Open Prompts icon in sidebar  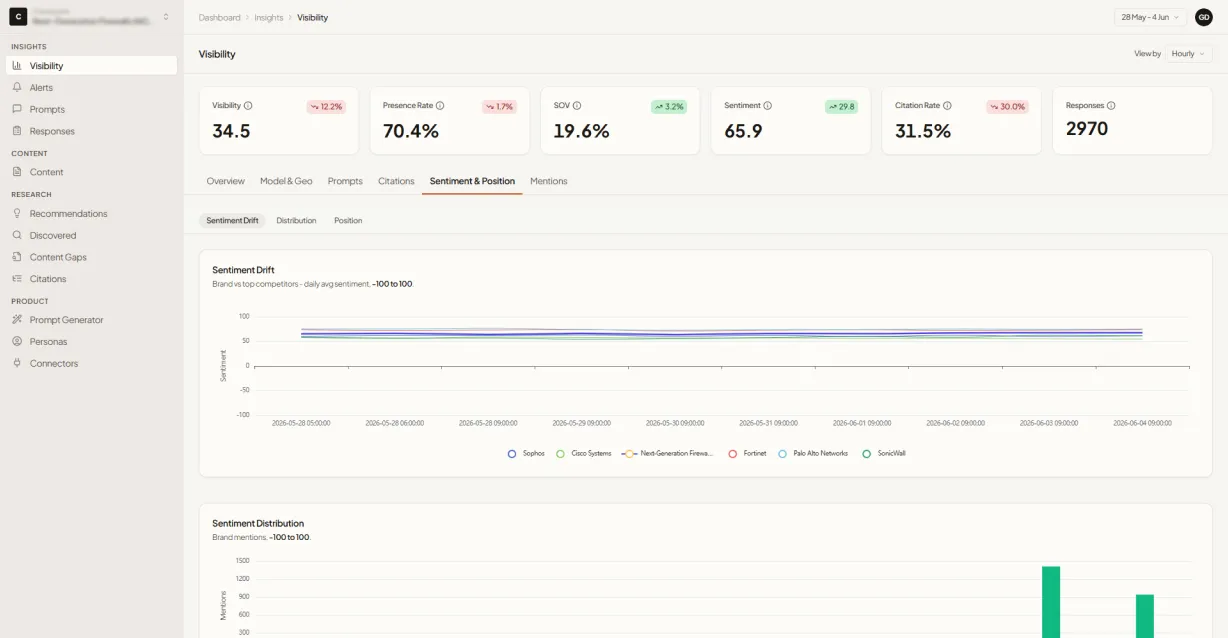coord(17,109)
